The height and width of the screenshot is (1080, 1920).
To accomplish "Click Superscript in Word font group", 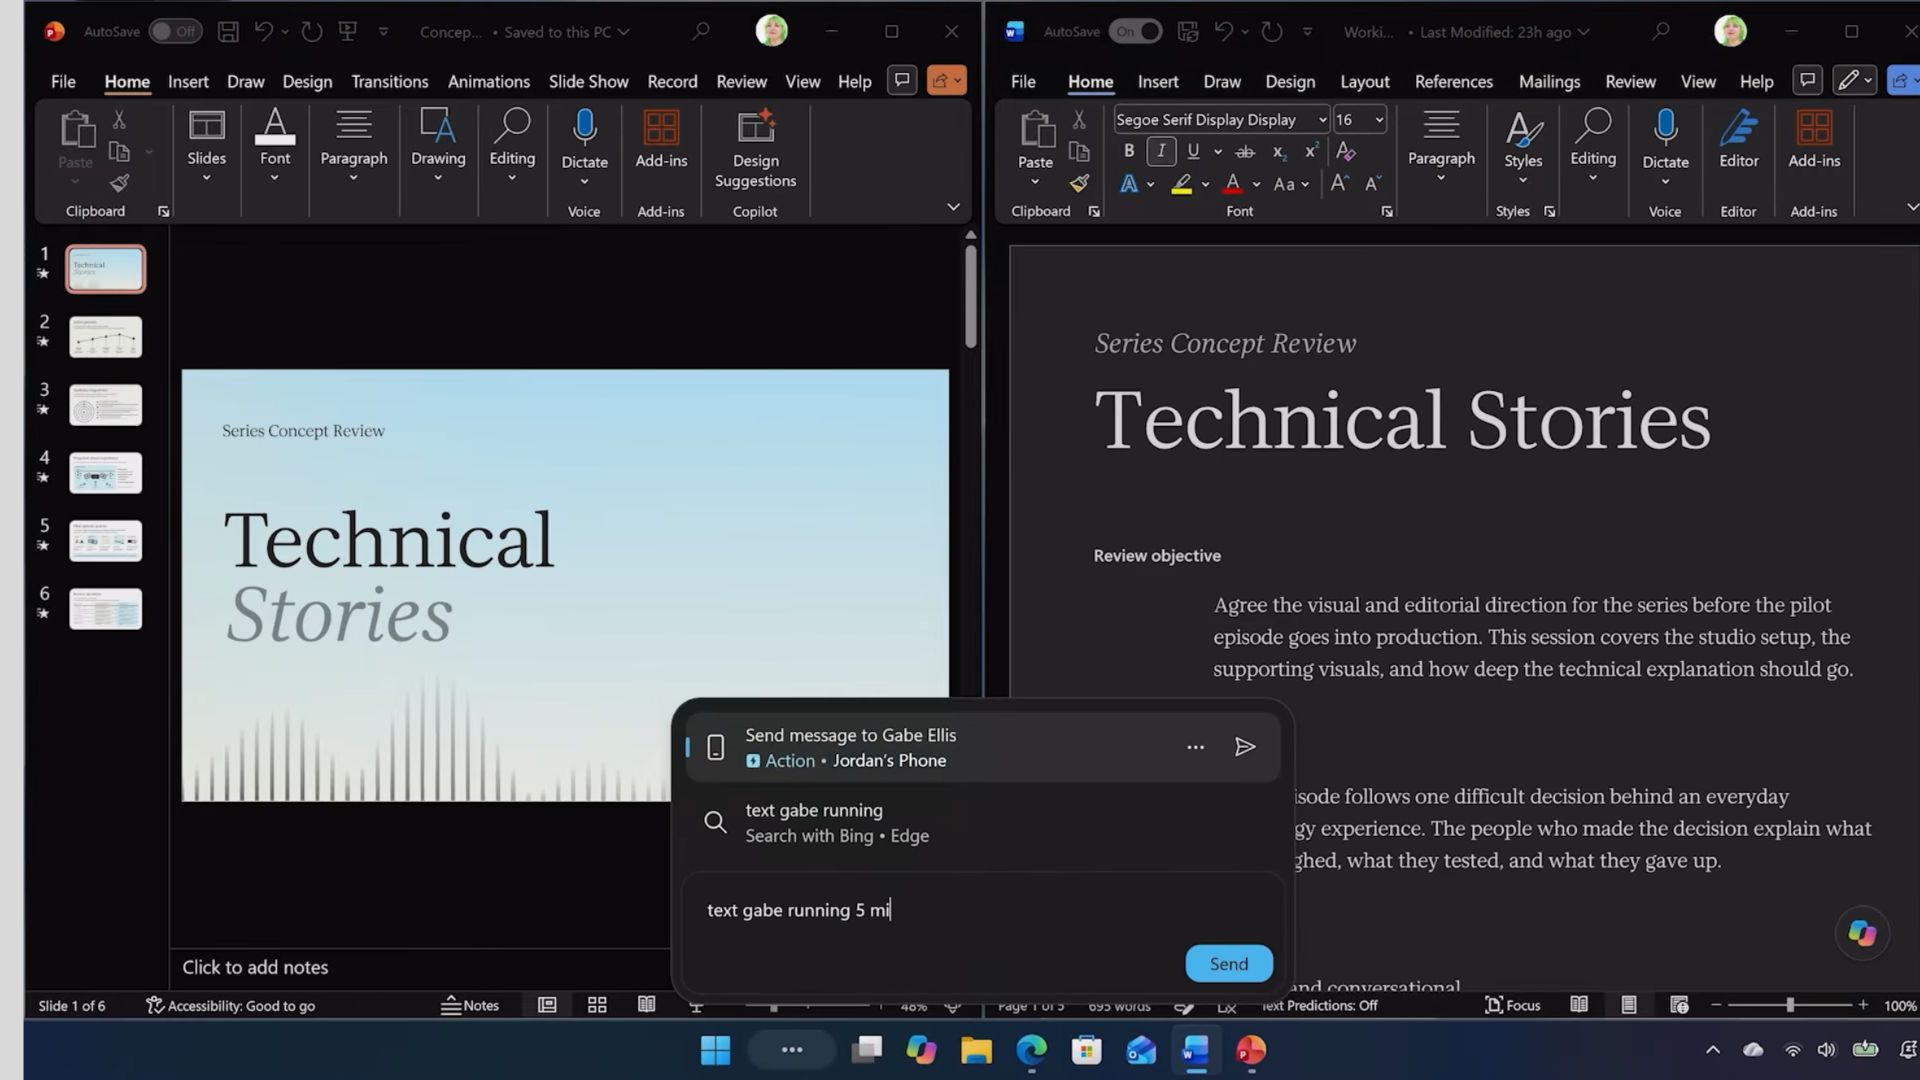I will point(1311,151).
